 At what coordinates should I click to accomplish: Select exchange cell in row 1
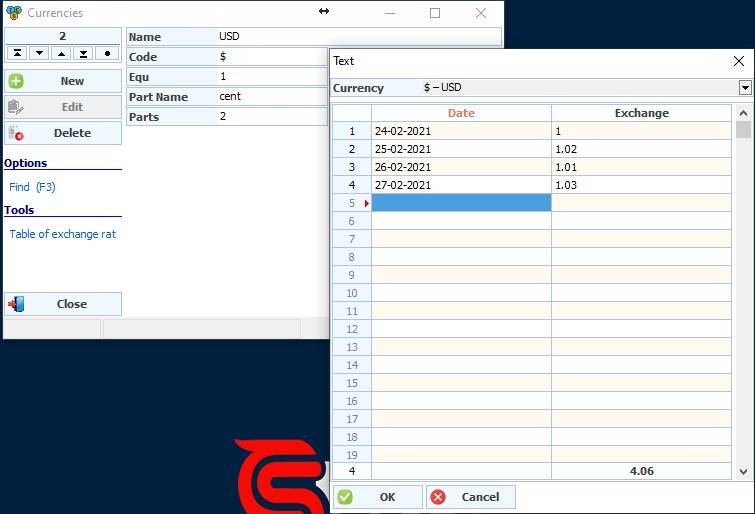641,131
